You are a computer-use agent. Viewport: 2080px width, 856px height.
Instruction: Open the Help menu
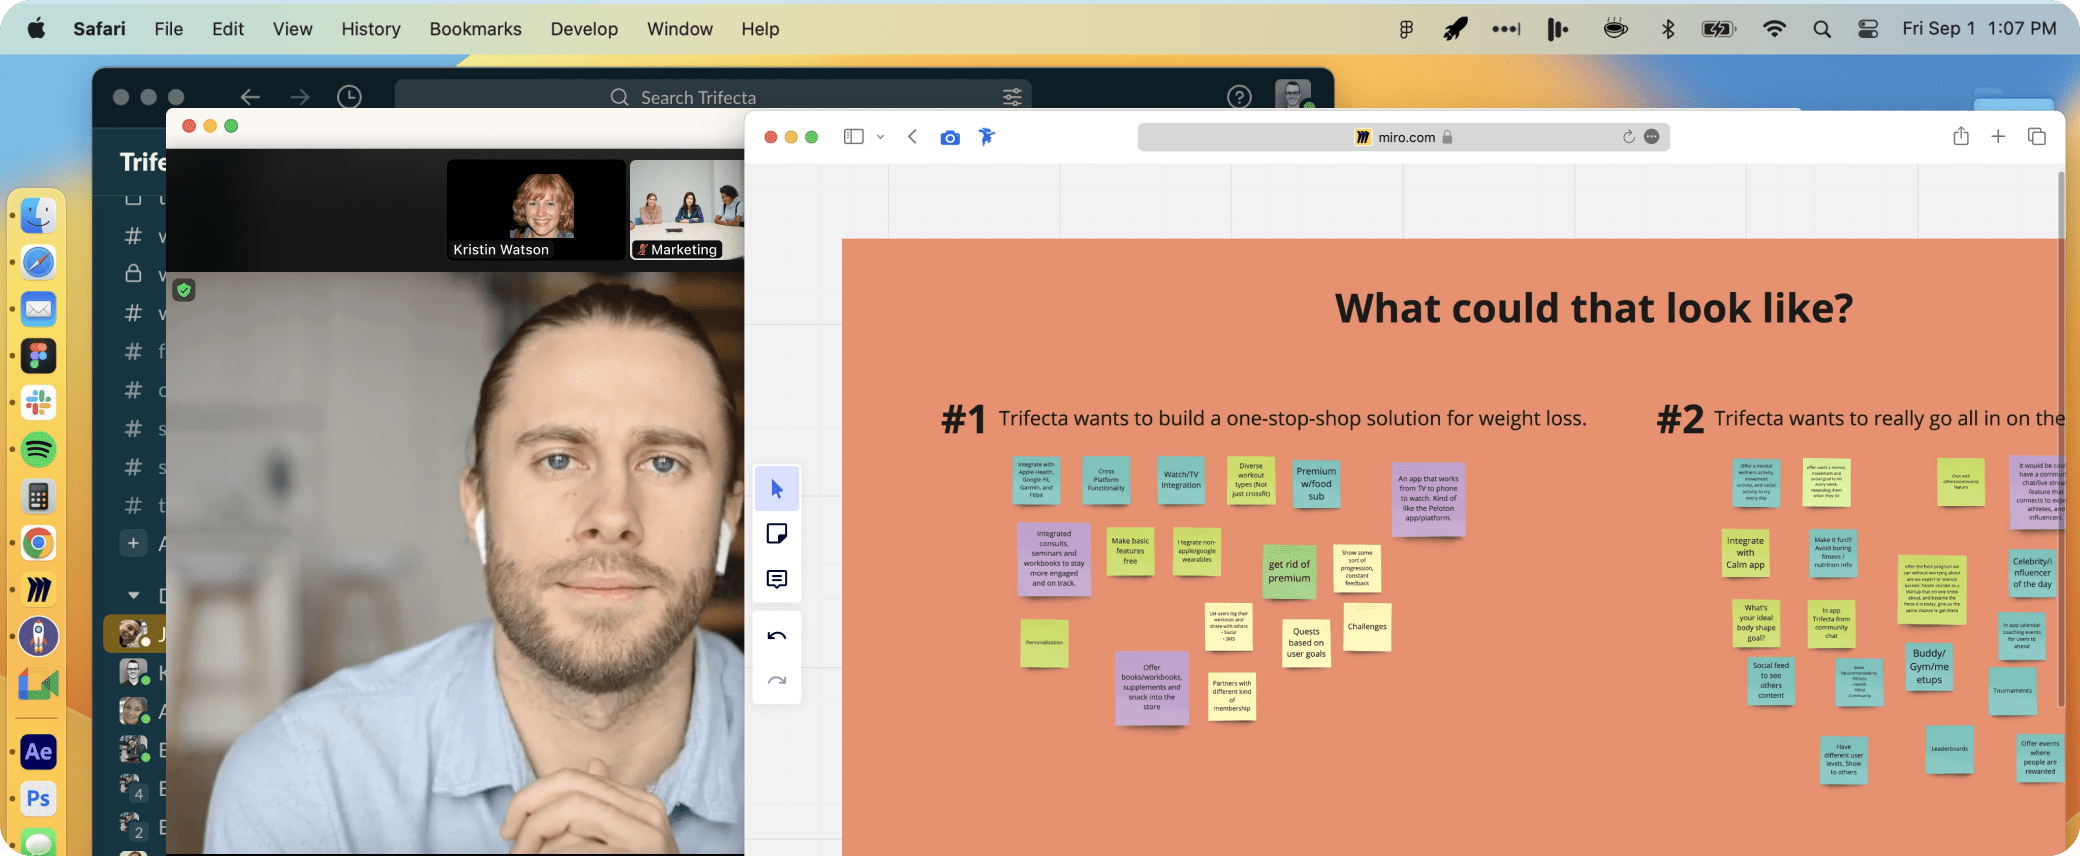pos(760,29)
